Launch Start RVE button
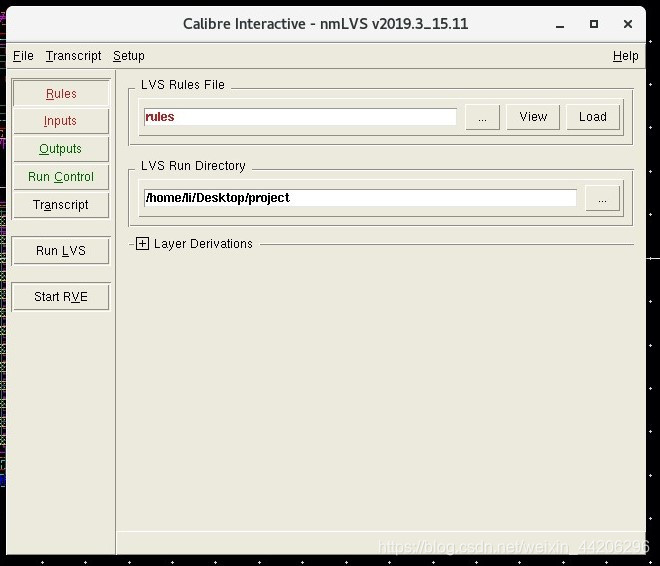The width and height of the screenshot is (660, 566). [61, 297]
